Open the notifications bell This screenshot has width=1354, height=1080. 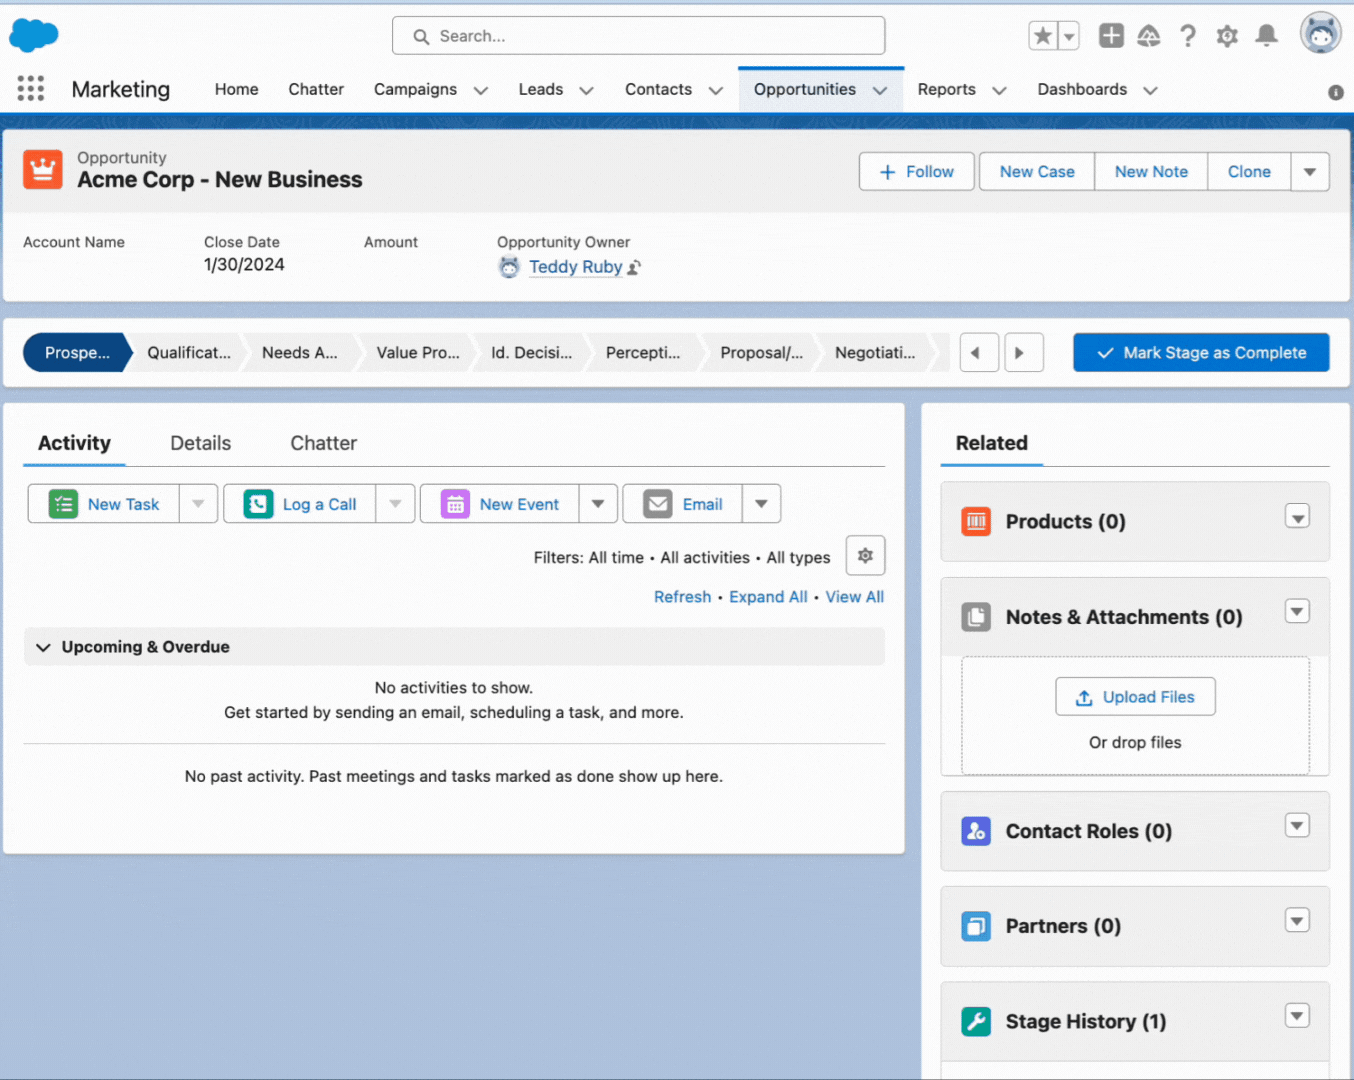coord(1266,35)
